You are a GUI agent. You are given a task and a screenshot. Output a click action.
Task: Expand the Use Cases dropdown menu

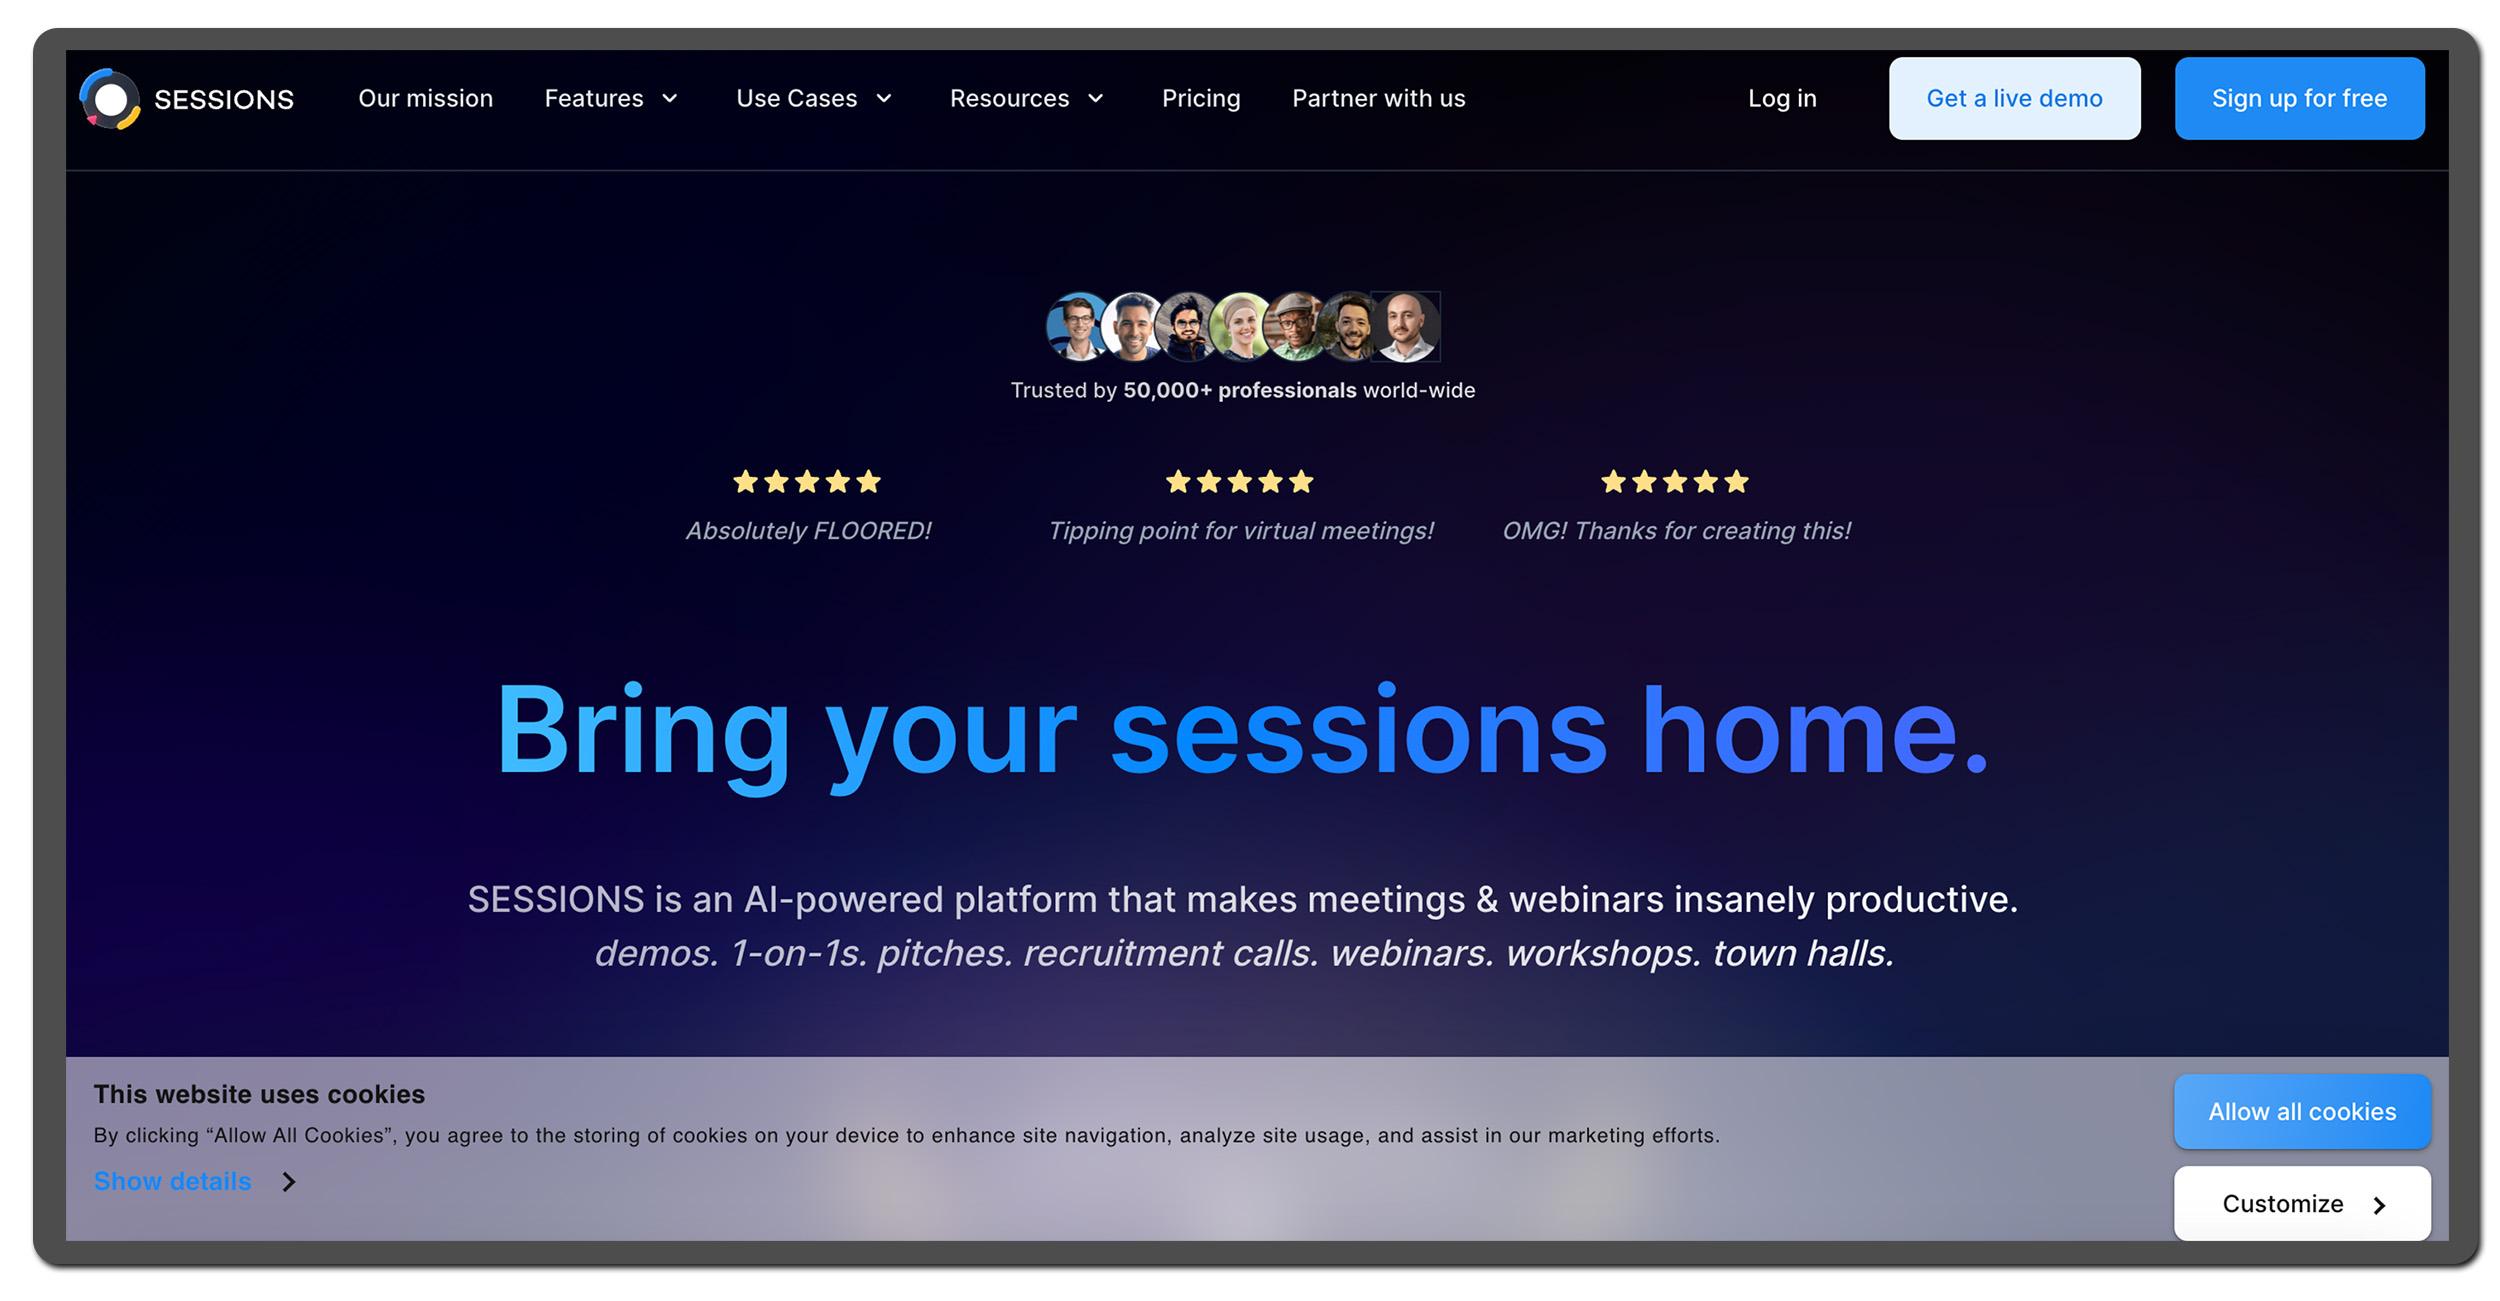tap(813, 98)
